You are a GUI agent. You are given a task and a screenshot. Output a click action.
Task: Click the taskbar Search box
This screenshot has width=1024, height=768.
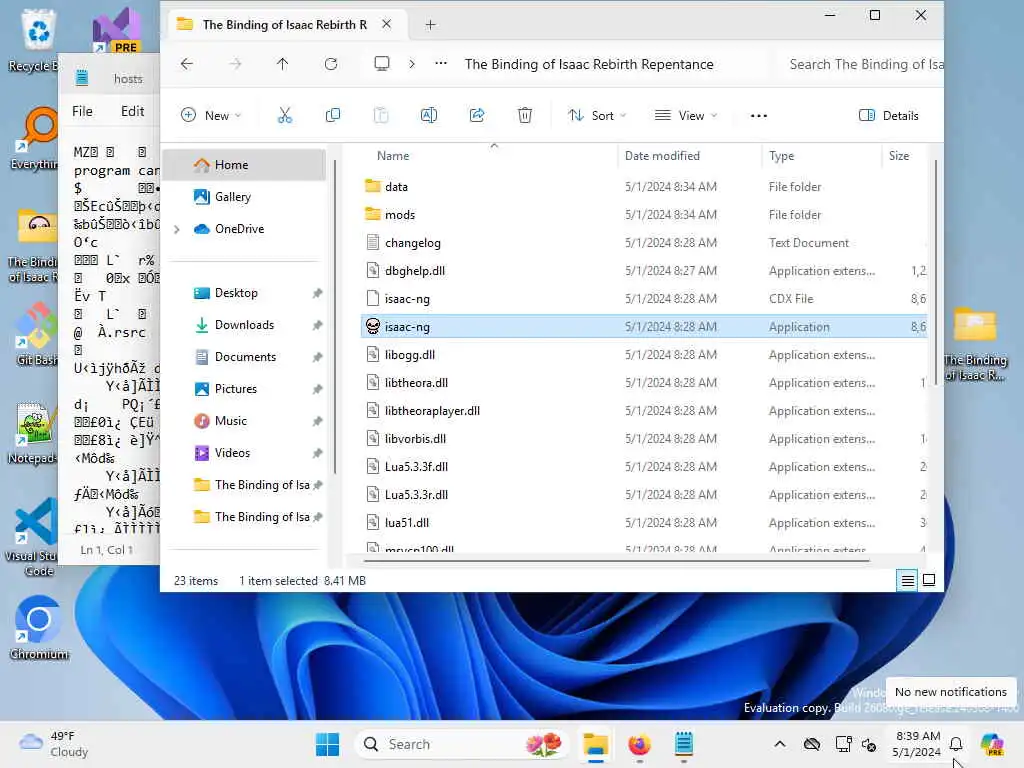pos(462,744)
